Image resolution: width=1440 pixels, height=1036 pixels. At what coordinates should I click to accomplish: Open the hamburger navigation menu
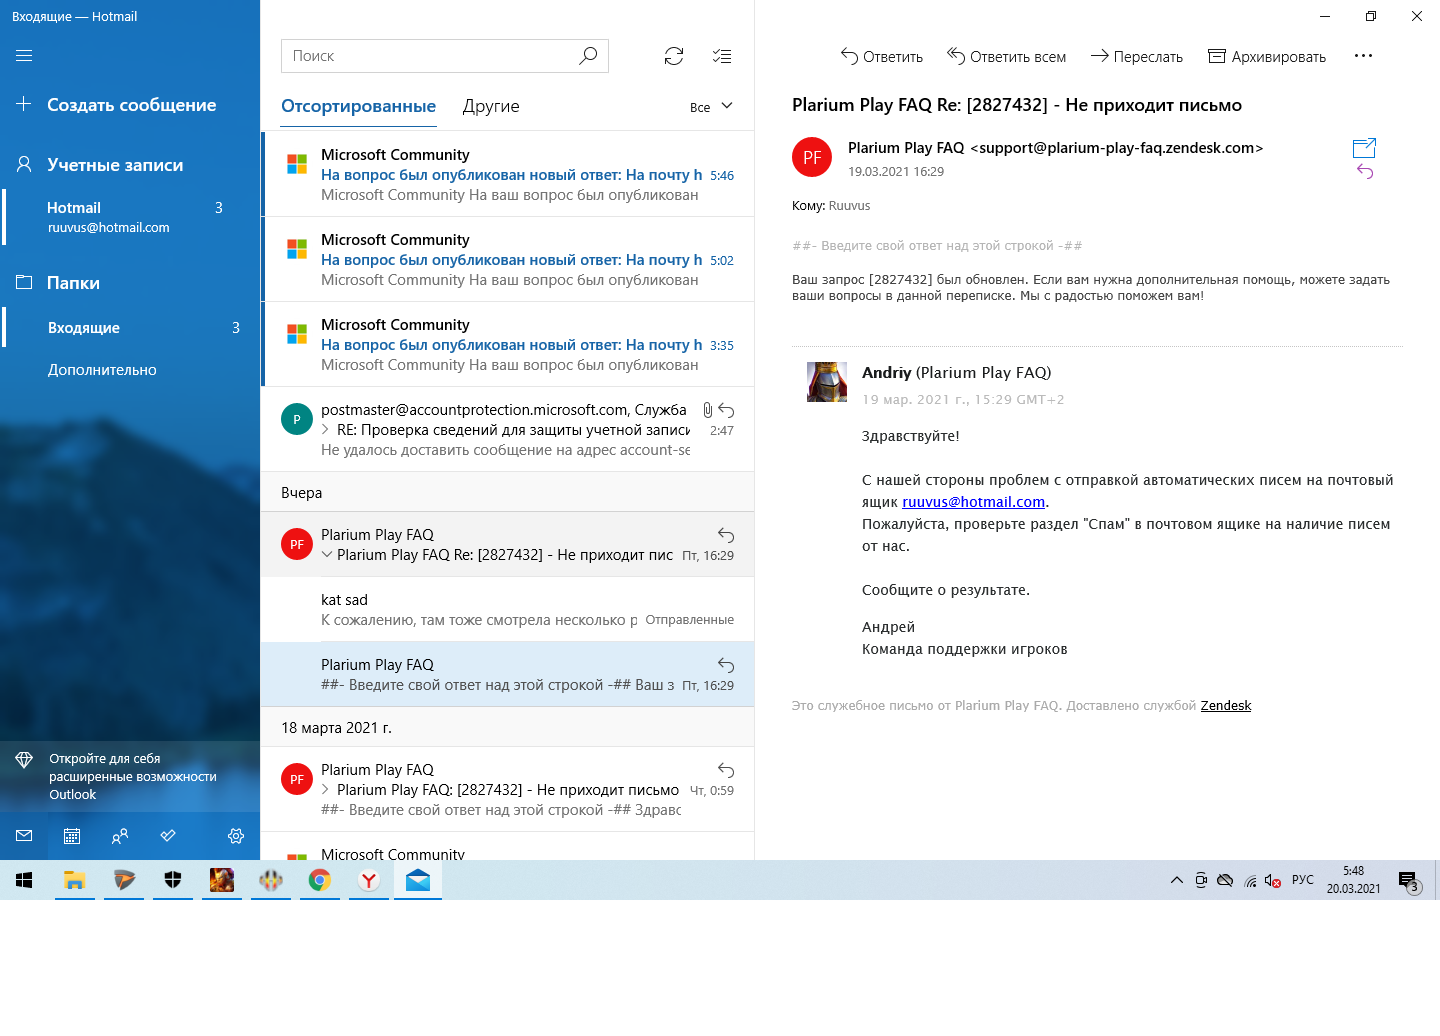pos(24,56)
